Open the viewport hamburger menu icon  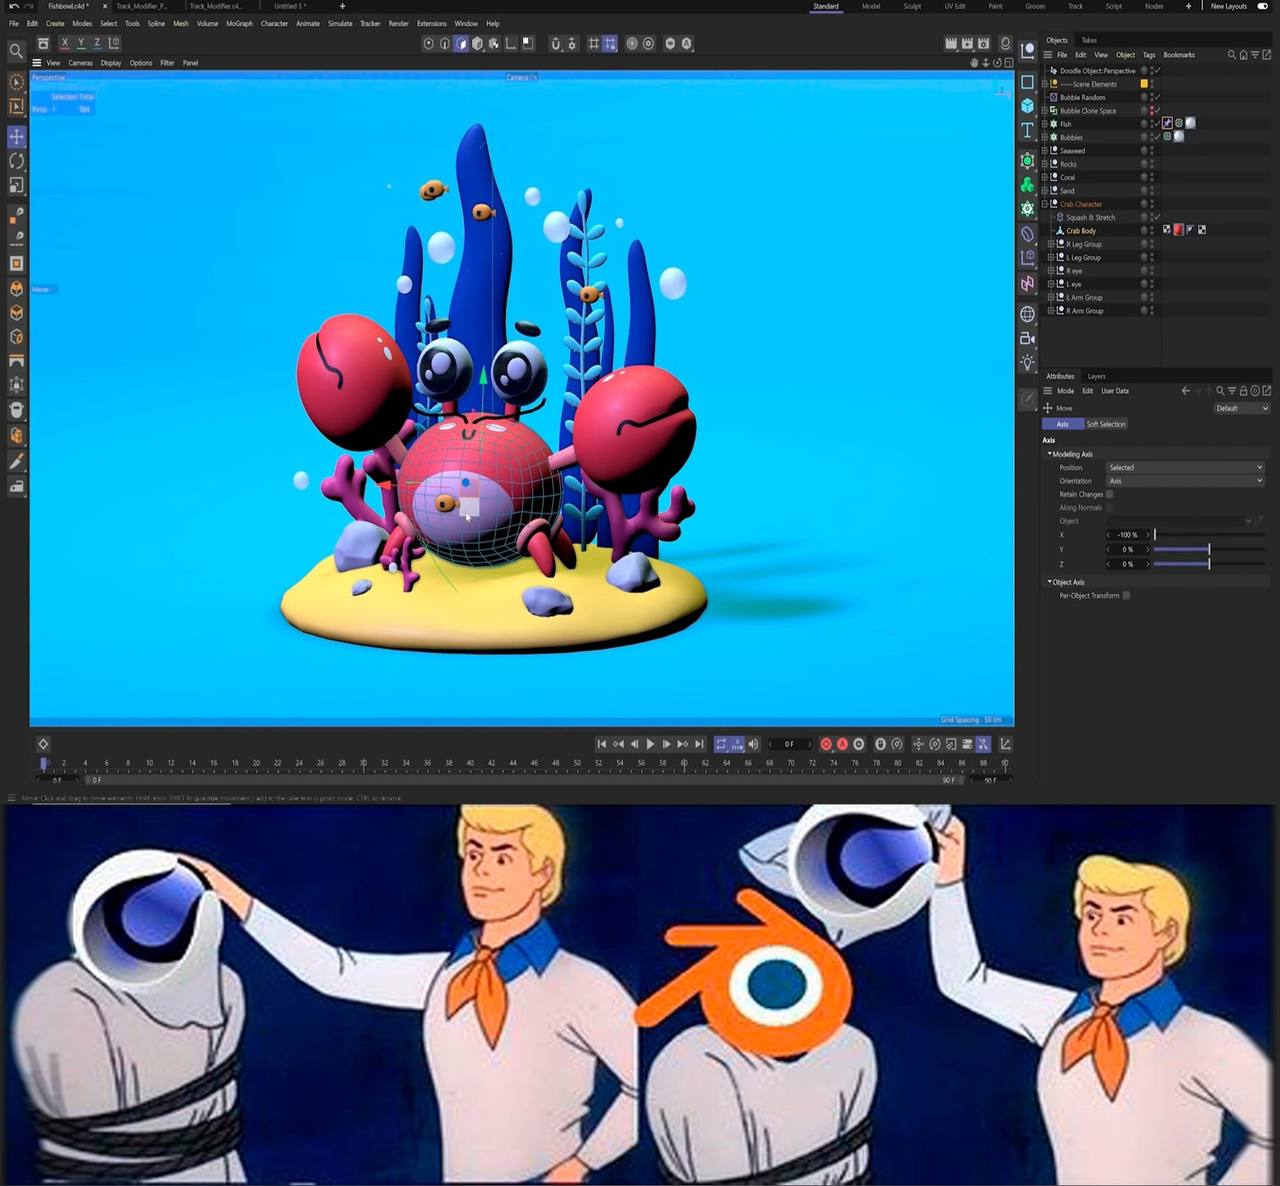click(37, 63)
